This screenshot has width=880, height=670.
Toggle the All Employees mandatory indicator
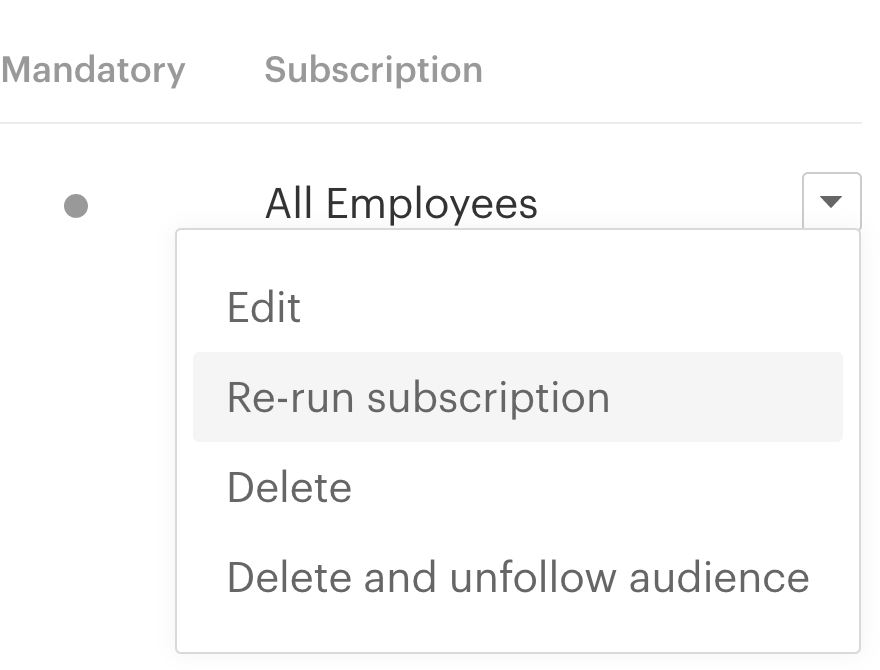tap(76, 206)
